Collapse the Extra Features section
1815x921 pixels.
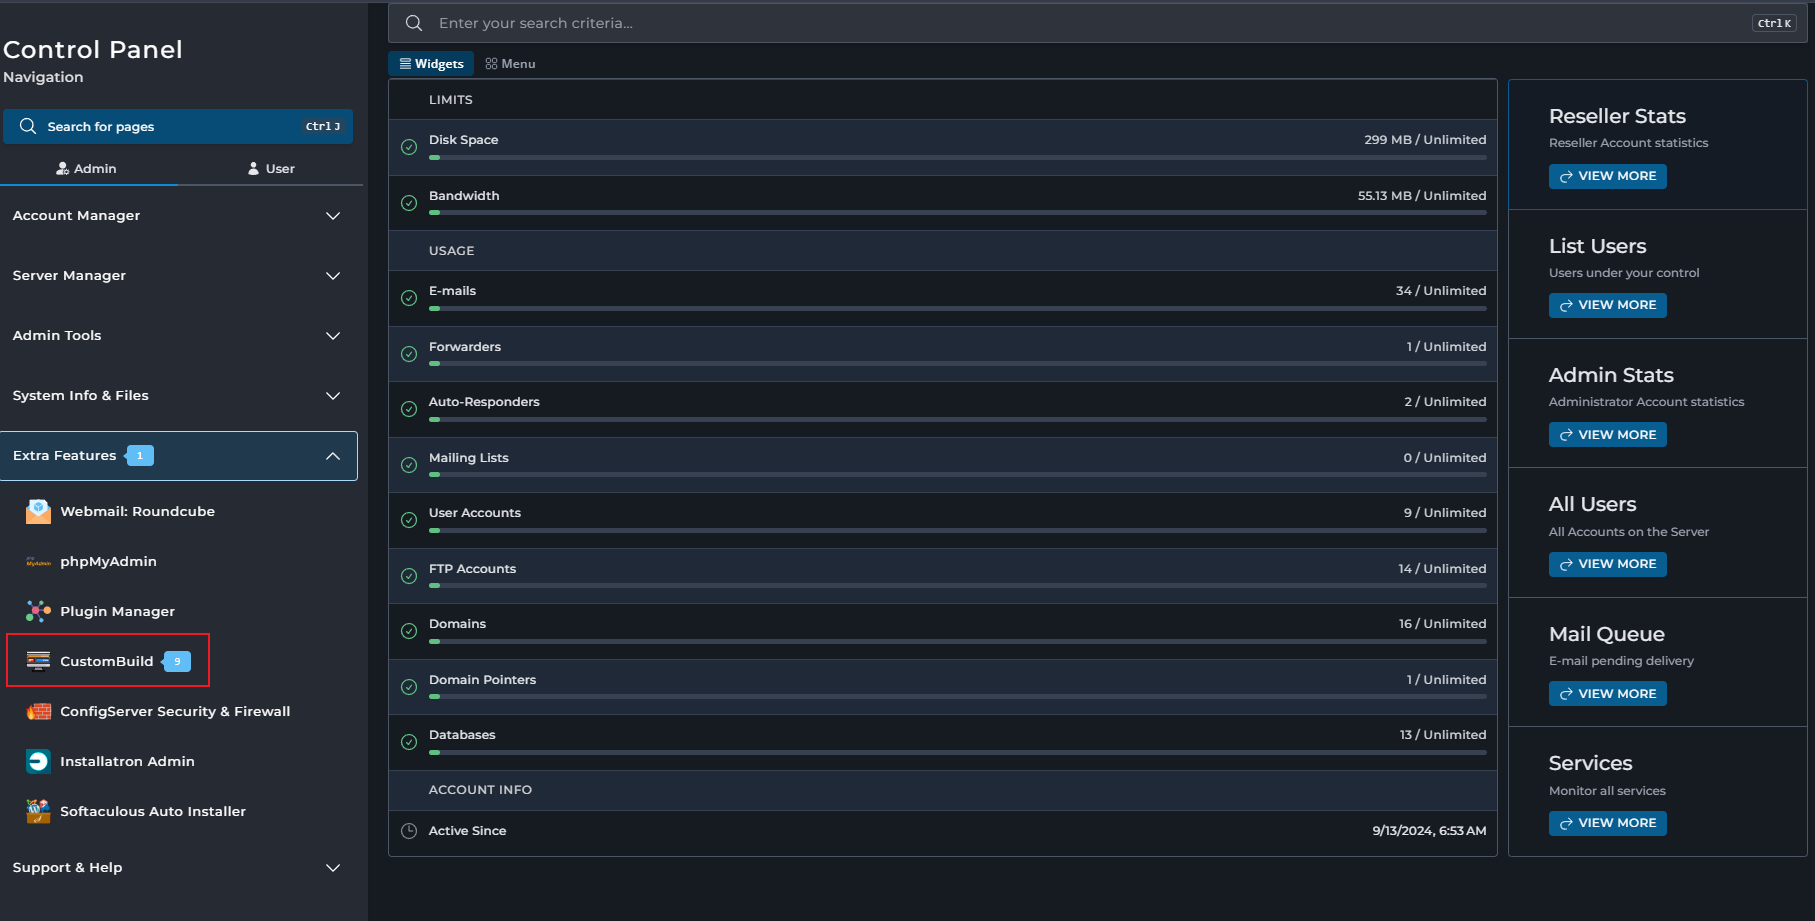click(x=179, y=456)
